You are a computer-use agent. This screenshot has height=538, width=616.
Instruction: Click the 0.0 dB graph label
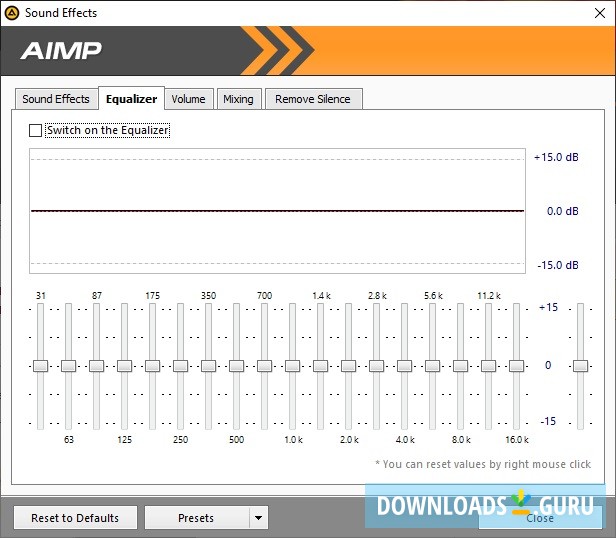pyautogui.click(x=563, y=211)
